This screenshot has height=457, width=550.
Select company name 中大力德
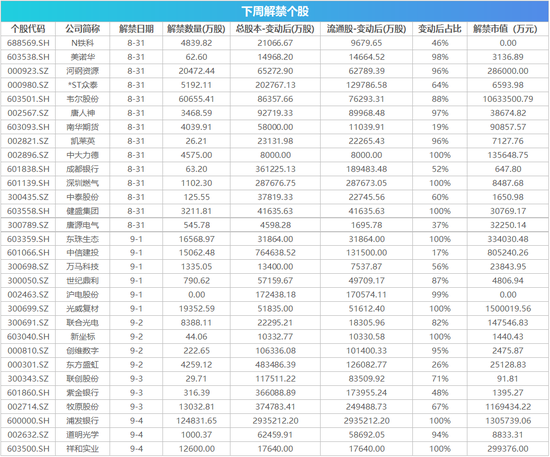pos(82,155)
